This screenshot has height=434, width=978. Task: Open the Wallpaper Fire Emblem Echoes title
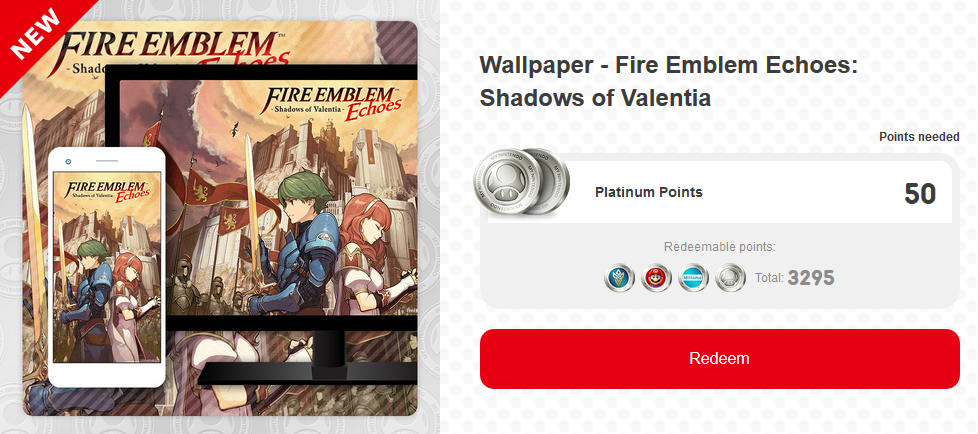(668, 82)
